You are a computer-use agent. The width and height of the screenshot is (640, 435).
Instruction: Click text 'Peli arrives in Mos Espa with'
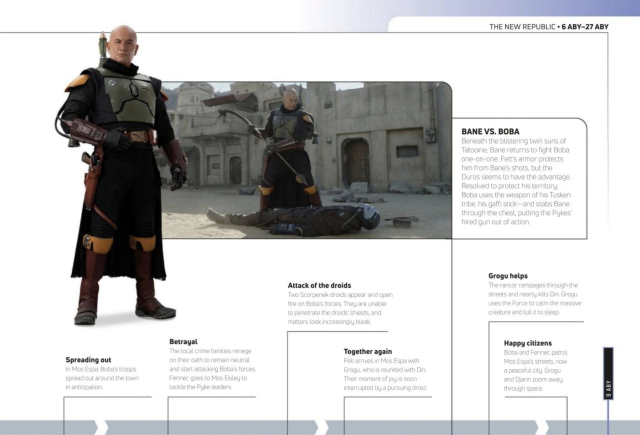pos(381,361)
